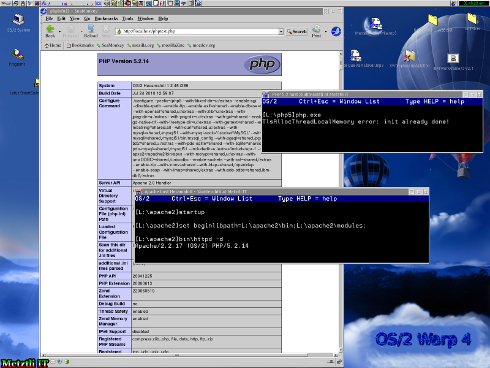Viewport: 490px width, 368px height.
Task: Click the online/offline icon in status bar
Action: pos(331,362)
